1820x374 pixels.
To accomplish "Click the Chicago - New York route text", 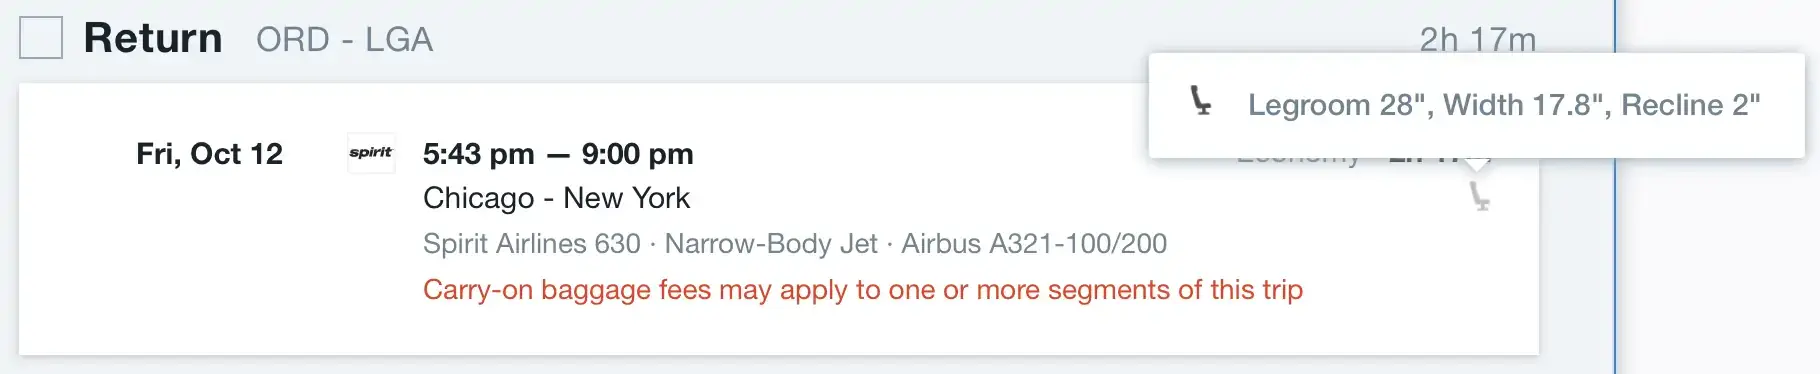I will tap(556, 198).
